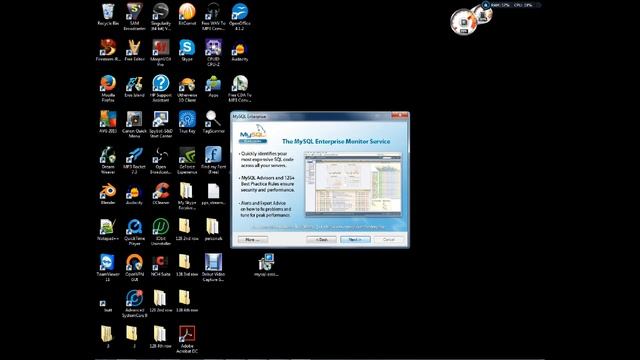The image size is (640, 360).
Task: Open the 128 3rd row folder
Action: click(x=187, y=265)
